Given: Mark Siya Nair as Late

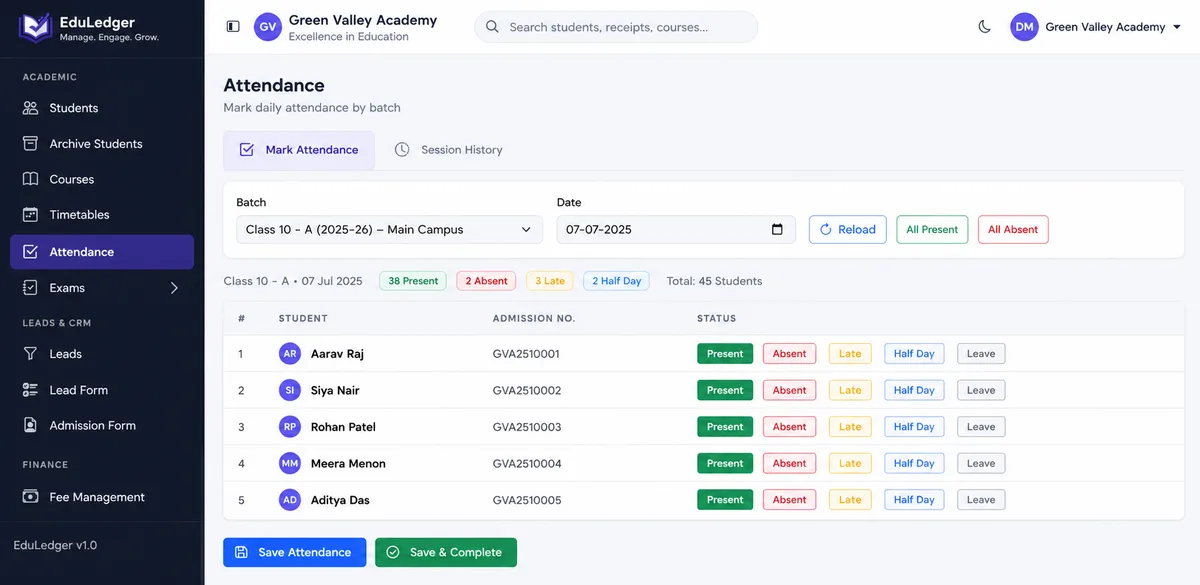Looking at the screenshot, I should coord(850,390).
